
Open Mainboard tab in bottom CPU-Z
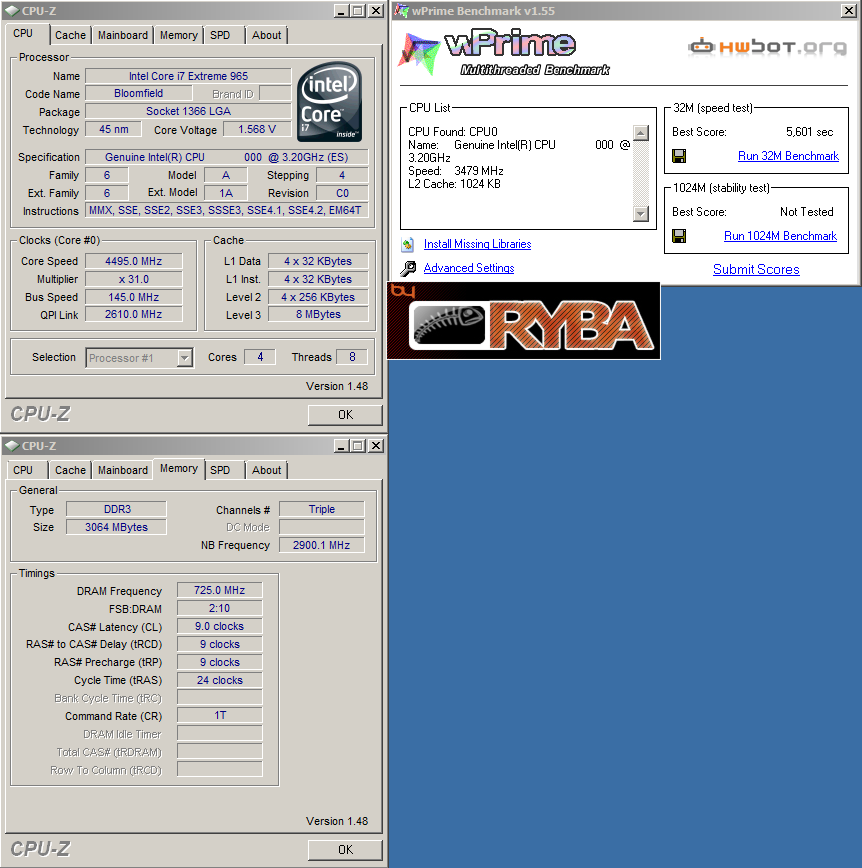123,470
